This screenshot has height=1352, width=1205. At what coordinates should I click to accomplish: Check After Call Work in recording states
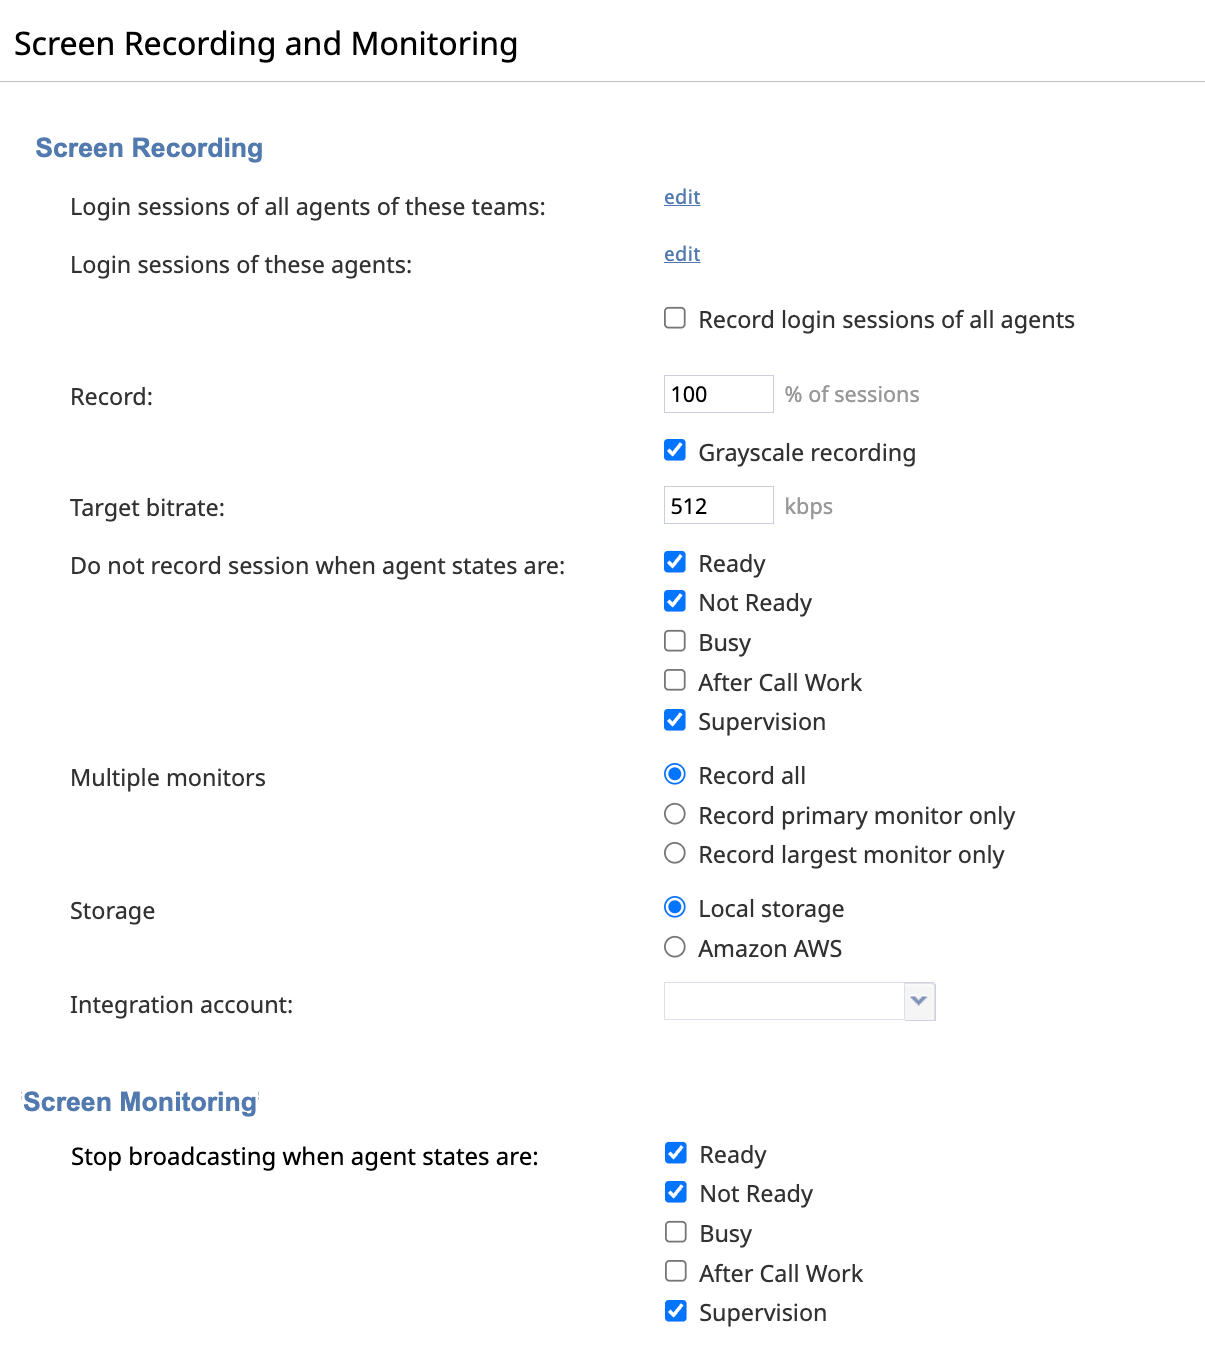tap(675, 681)
